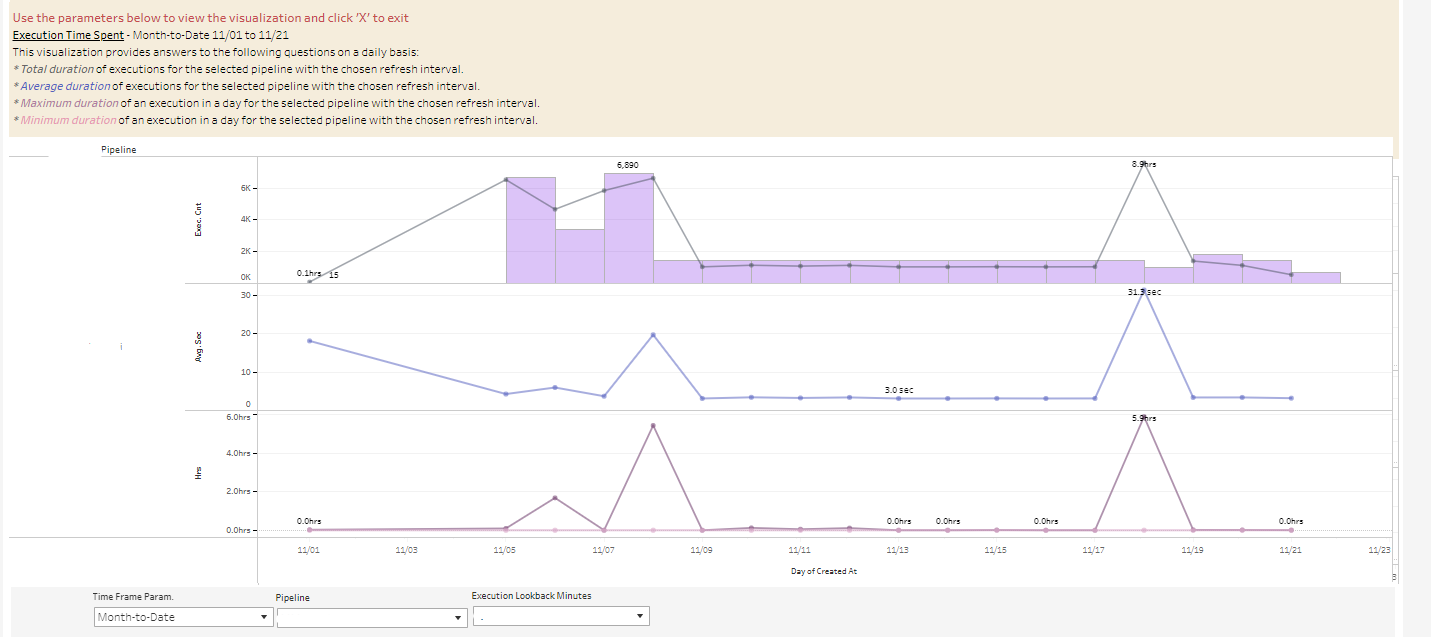The width and height of the screenshot is (1431, 637).
Task: Click the 11/01 date tick label
Action: pos(309,550)
